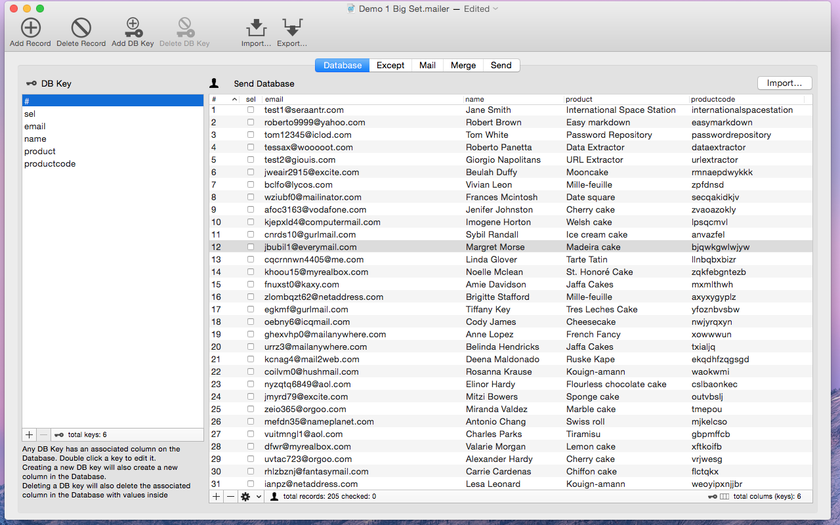The width and height of the screenshot is (840, 525).
Task: Open the Export toolbar icon
Action: [x=292, y=28]
